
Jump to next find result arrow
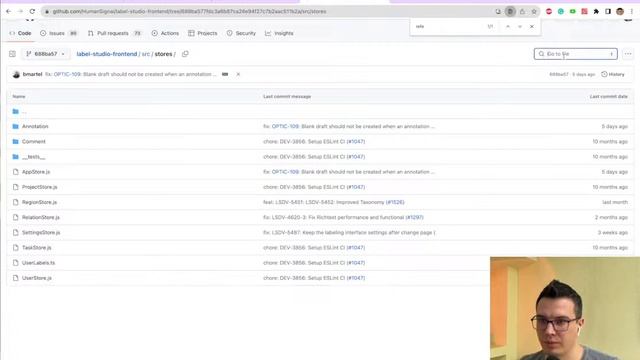click(520, 27)
